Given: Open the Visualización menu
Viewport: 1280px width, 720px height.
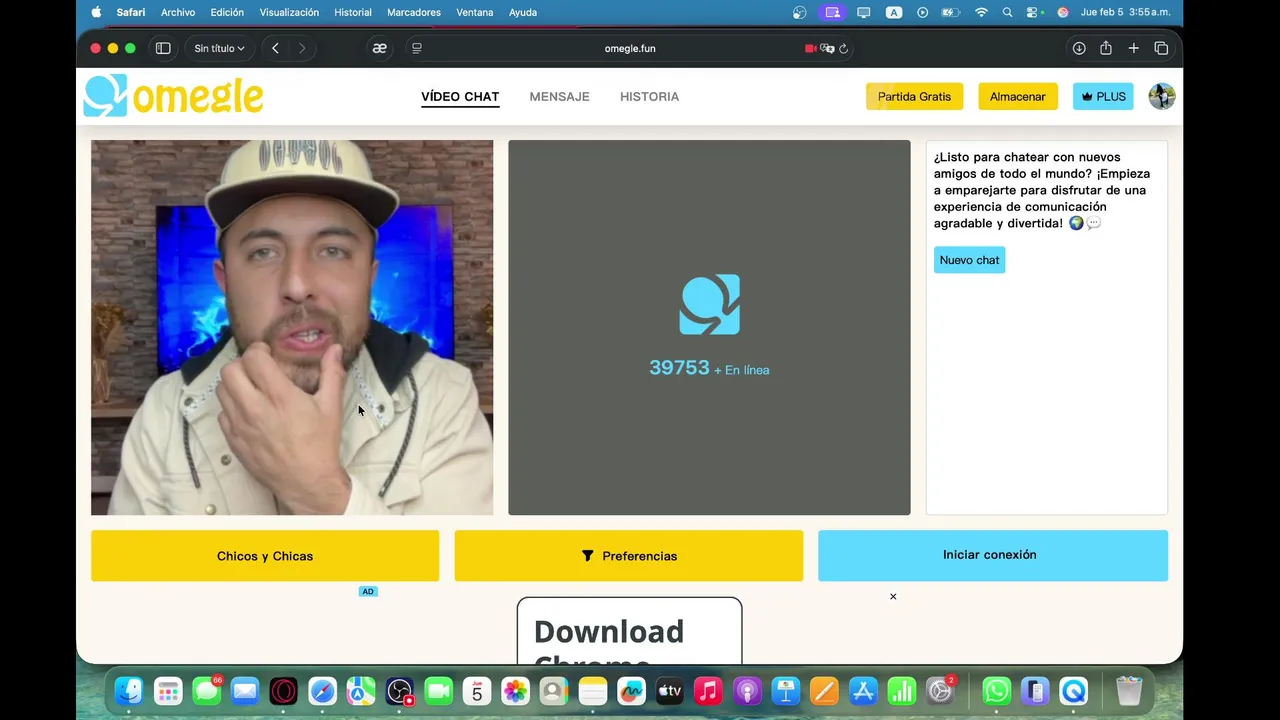Looking at the screenshot, I should [x=289, y=12].
